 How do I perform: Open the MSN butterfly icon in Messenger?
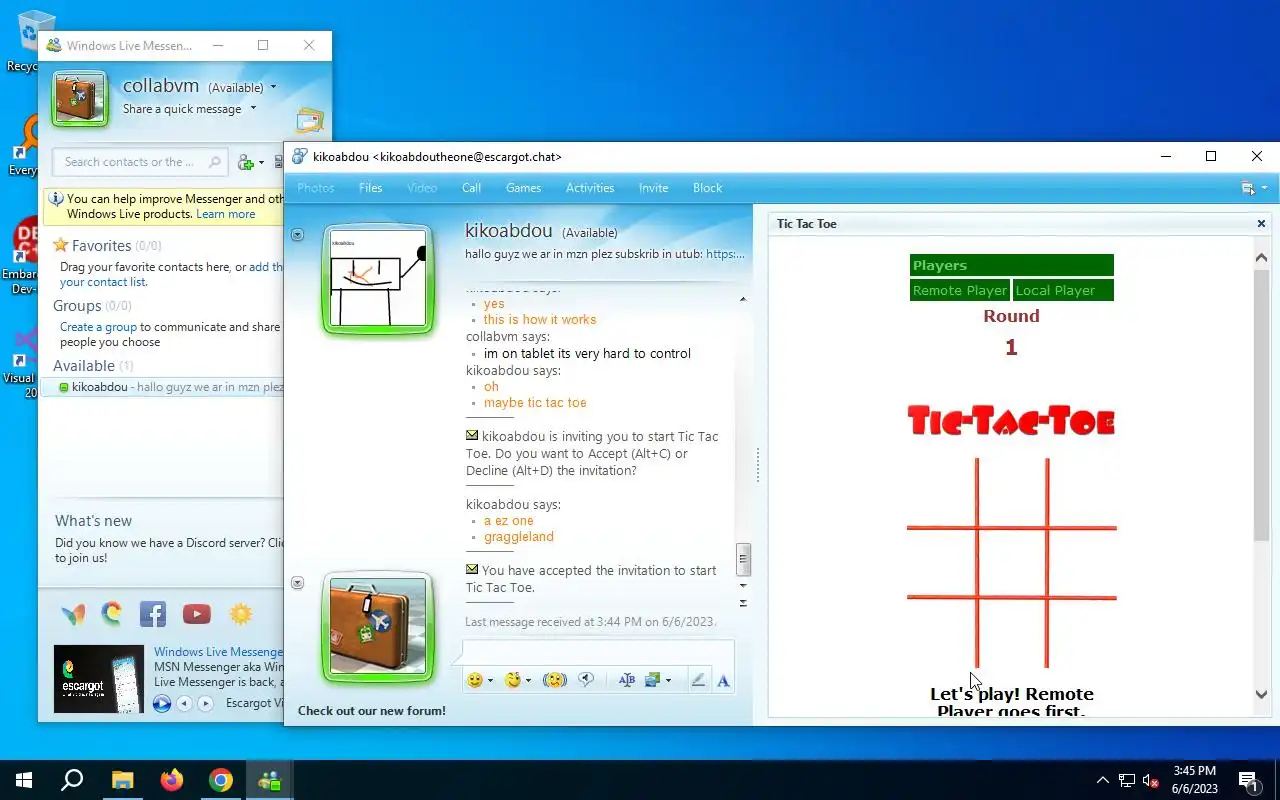(73, 614)
